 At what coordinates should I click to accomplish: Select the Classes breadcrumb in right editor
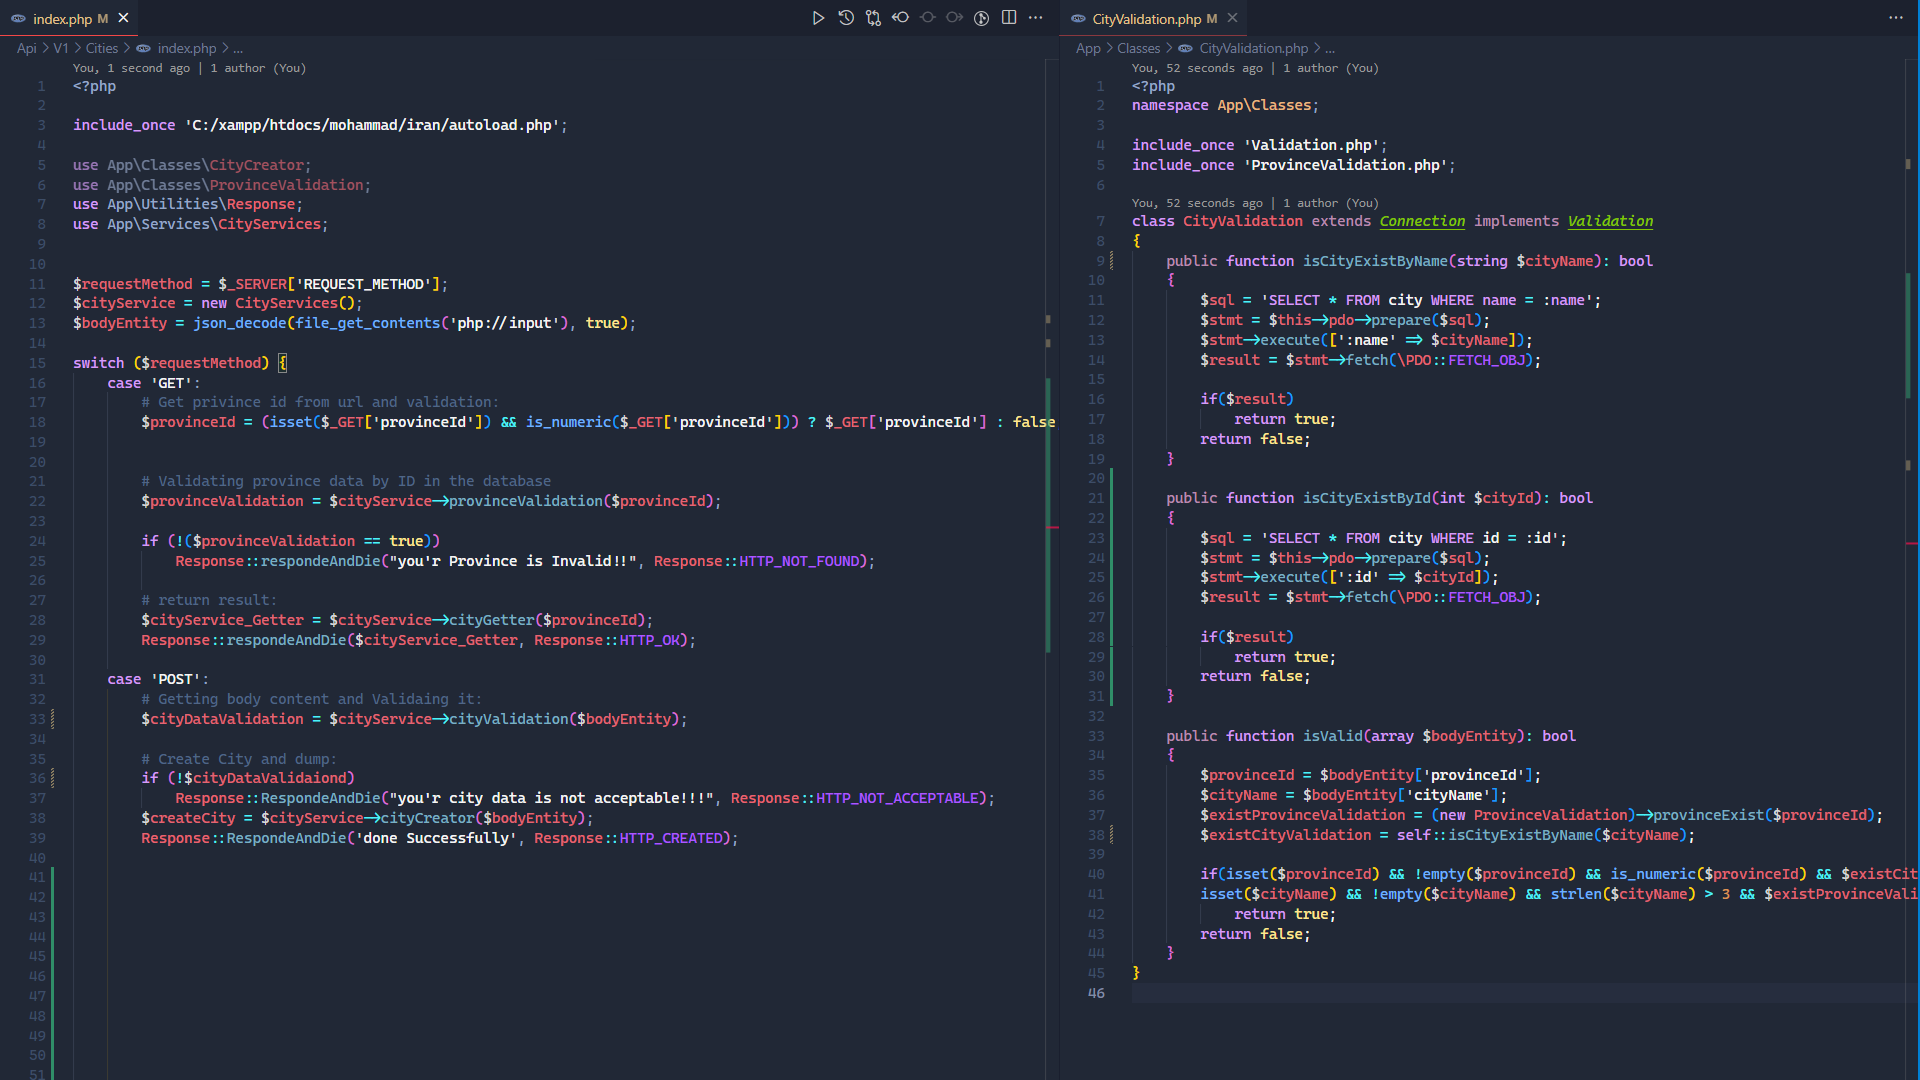pos(1138,48)
